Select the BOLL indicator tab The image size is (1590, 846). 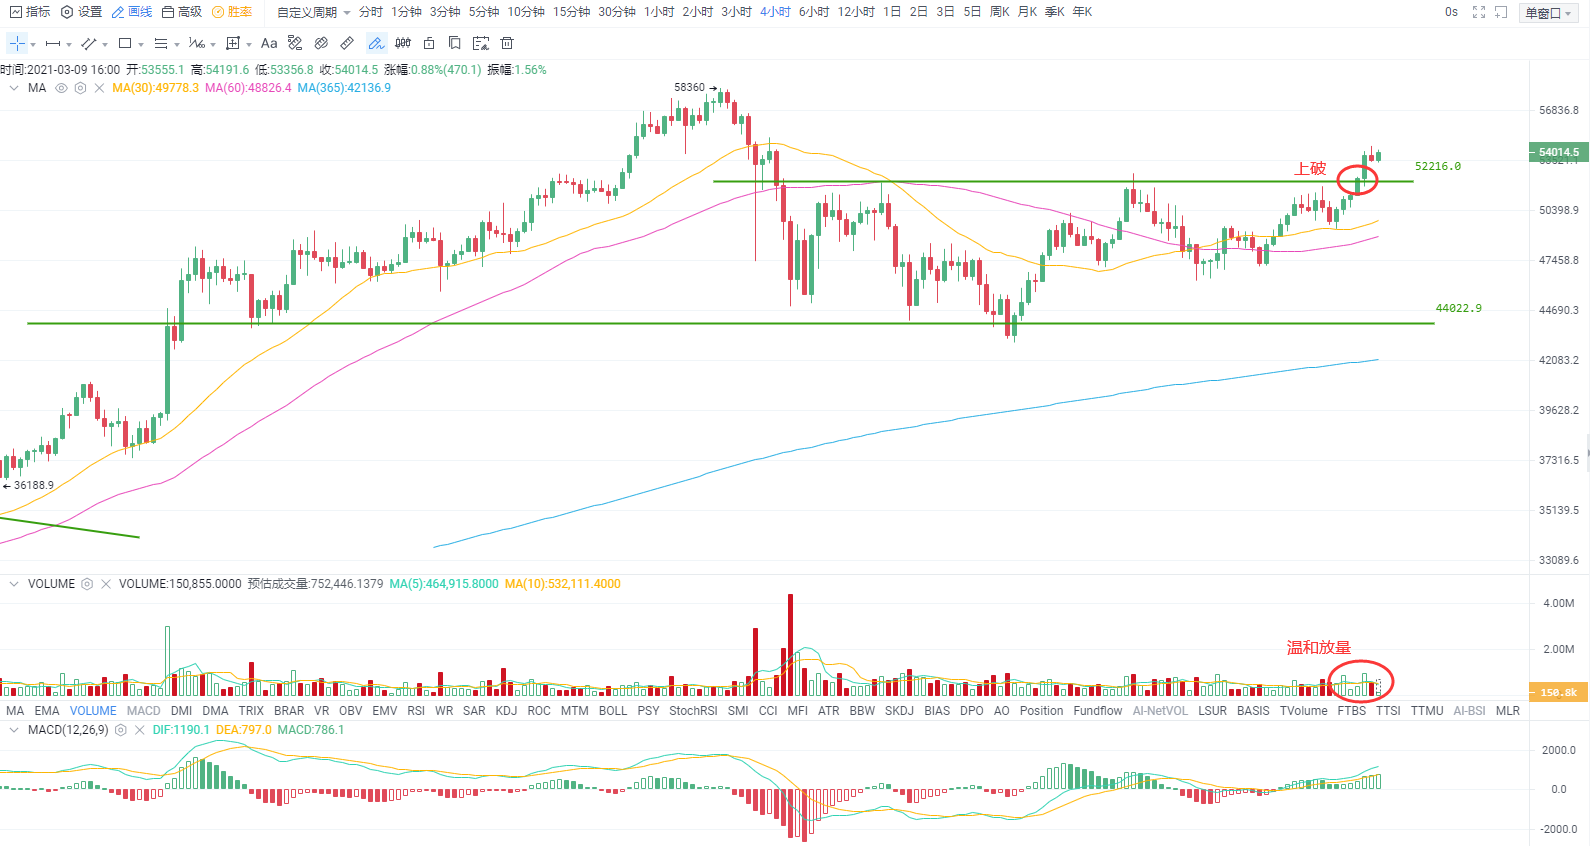(613, 711)
